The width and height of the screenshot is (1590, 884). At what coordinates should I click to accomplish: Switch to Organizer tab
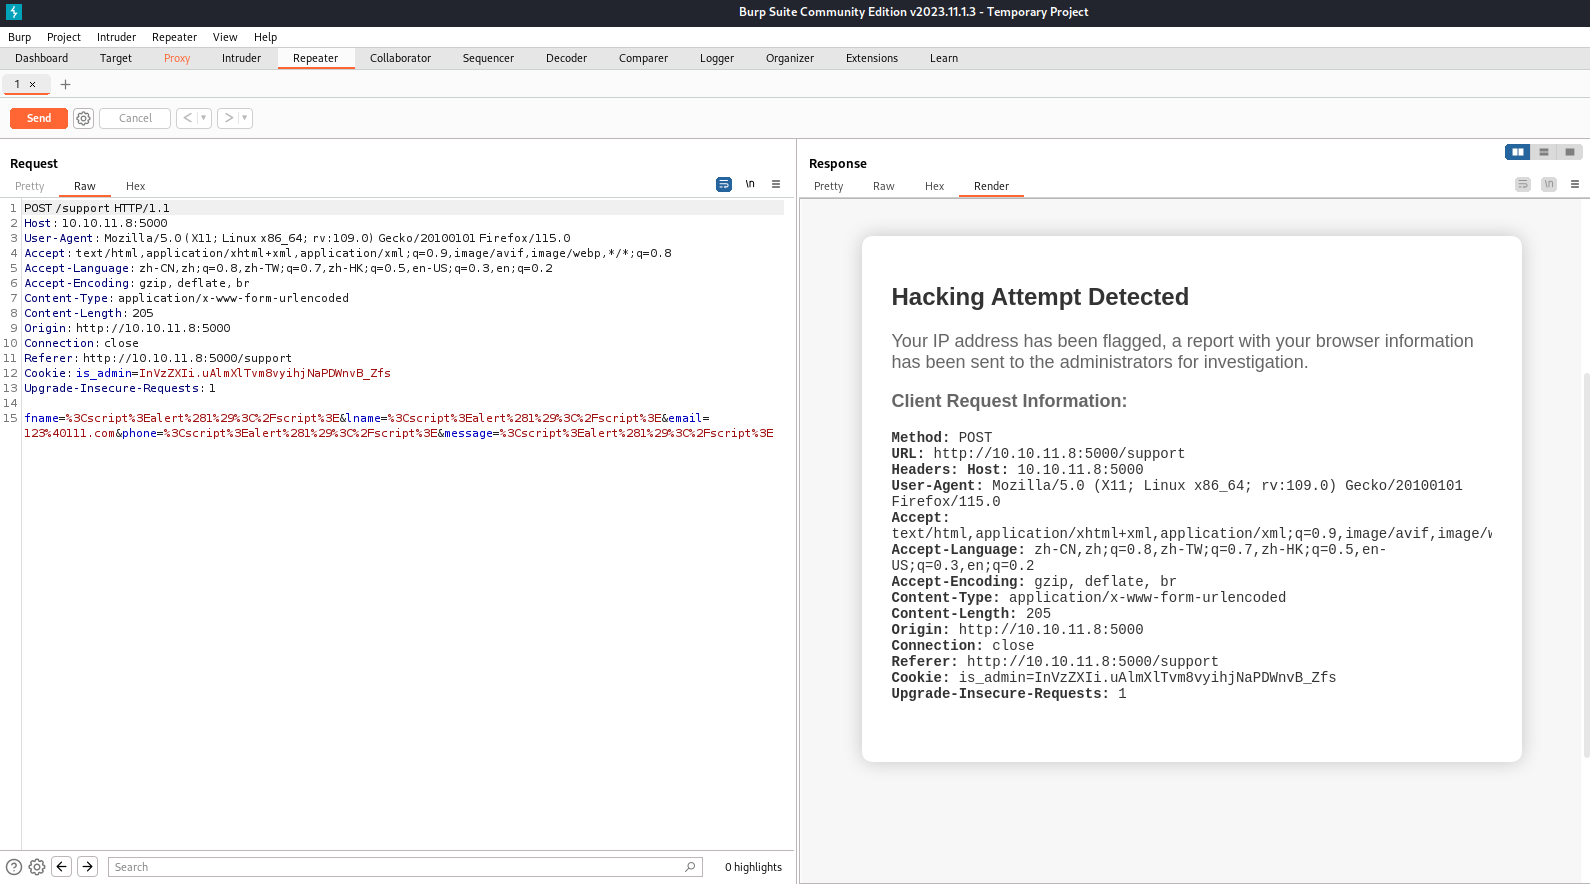pyautogui.click(x=790, y=58)
